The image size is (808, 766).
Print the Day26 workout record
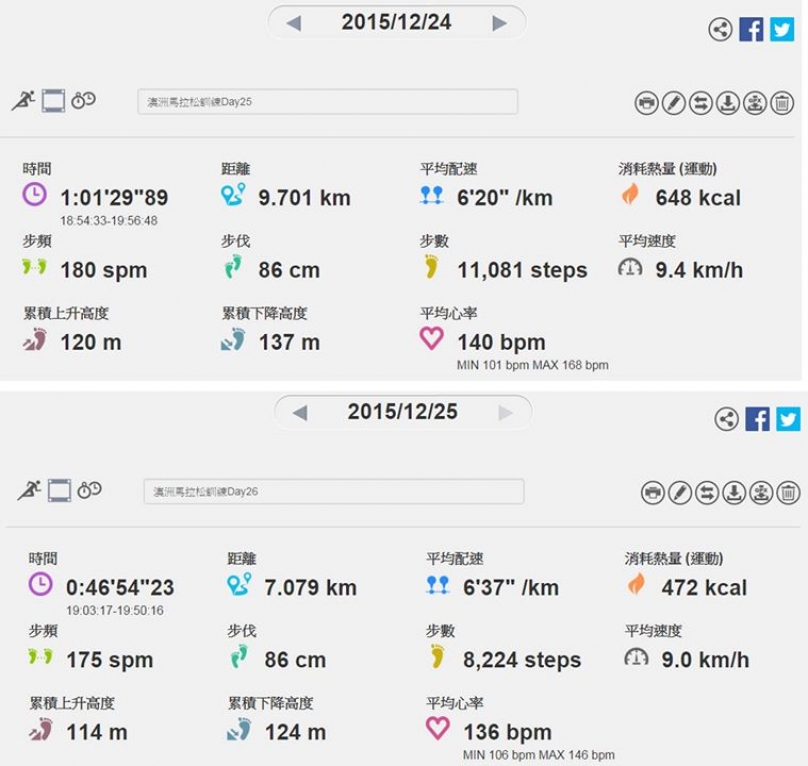tap(652, 493)
